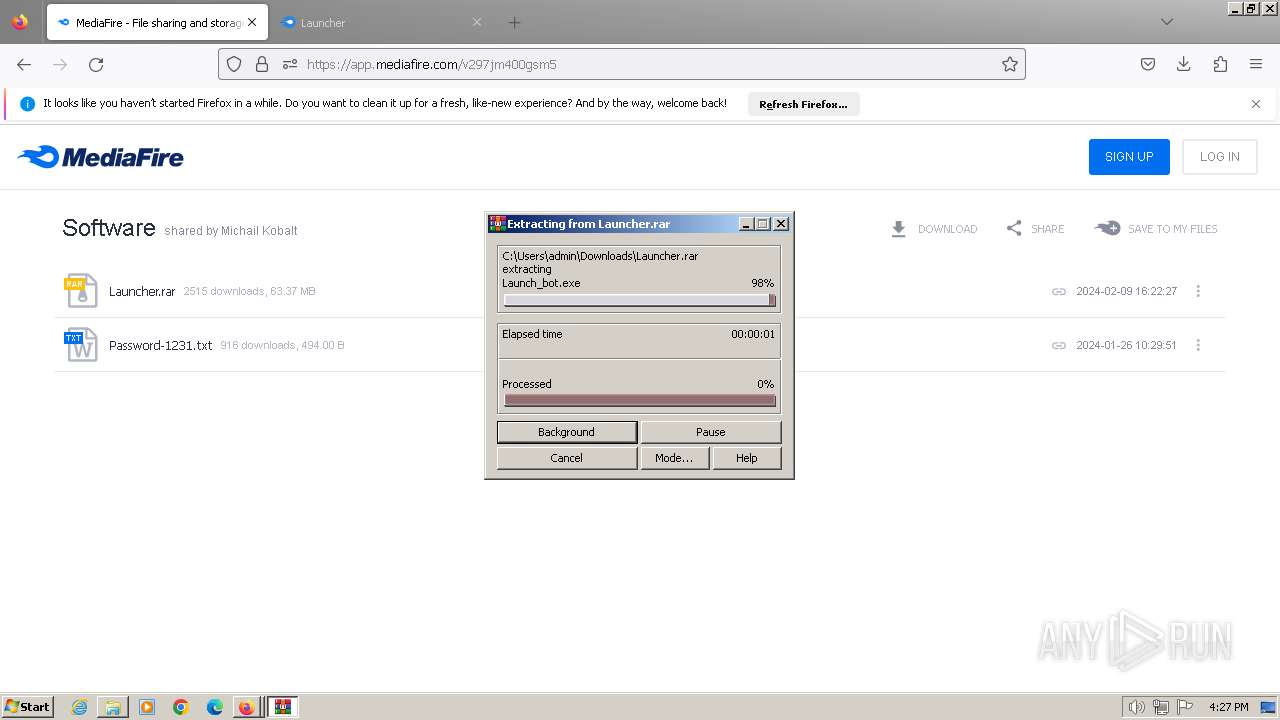Viewport: 1280px width, 720px height.
Task: Open the media player taskbar icon
Action: [x=147, y=707]
